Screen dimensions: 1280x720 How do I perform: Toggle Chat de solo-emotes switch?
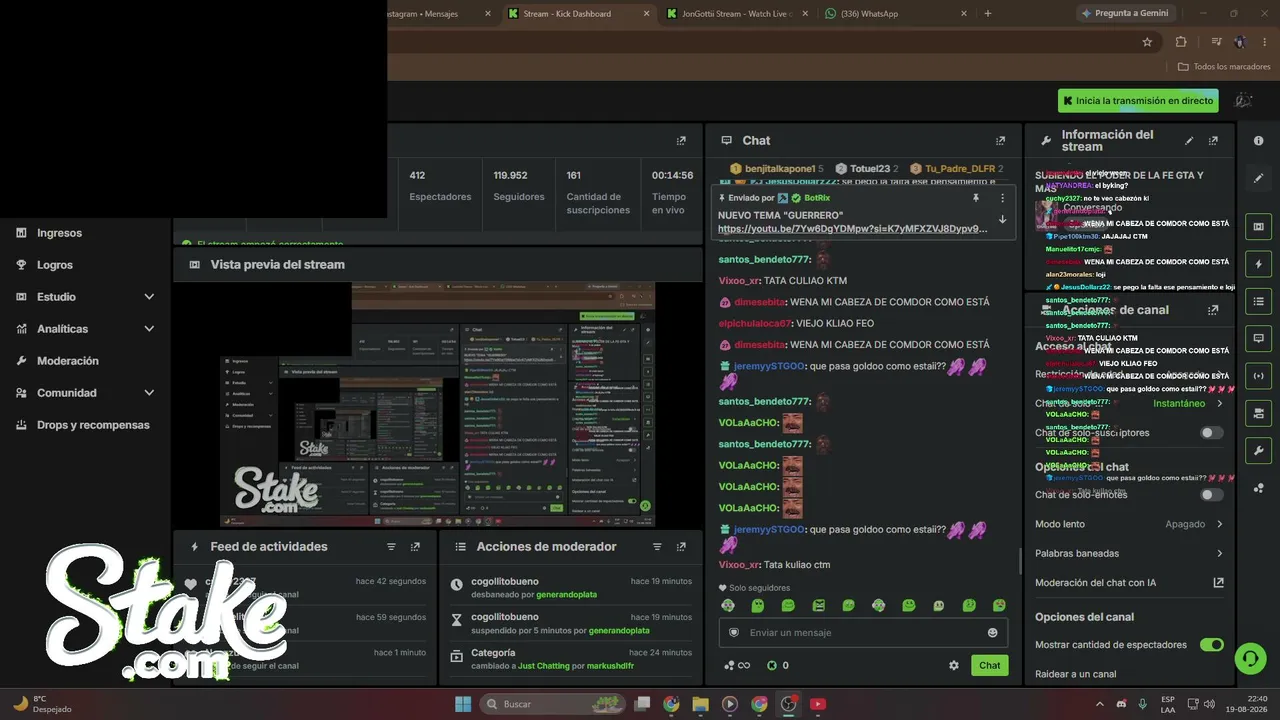click(x=1211, y=495)
